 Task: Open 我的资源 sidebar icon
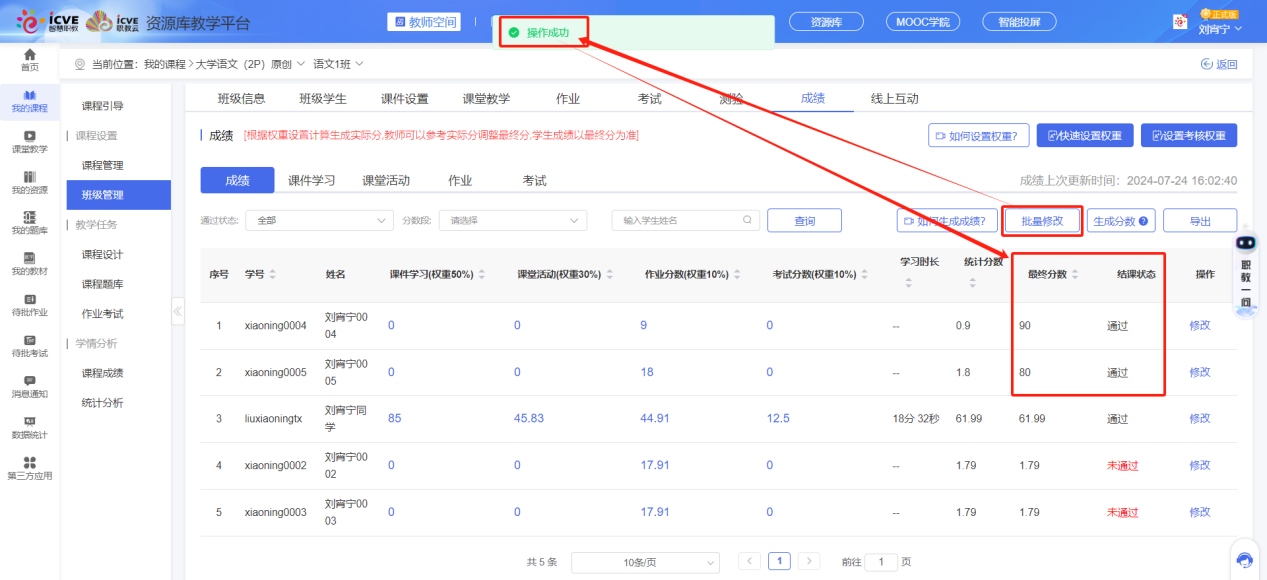tap(30, 182)
